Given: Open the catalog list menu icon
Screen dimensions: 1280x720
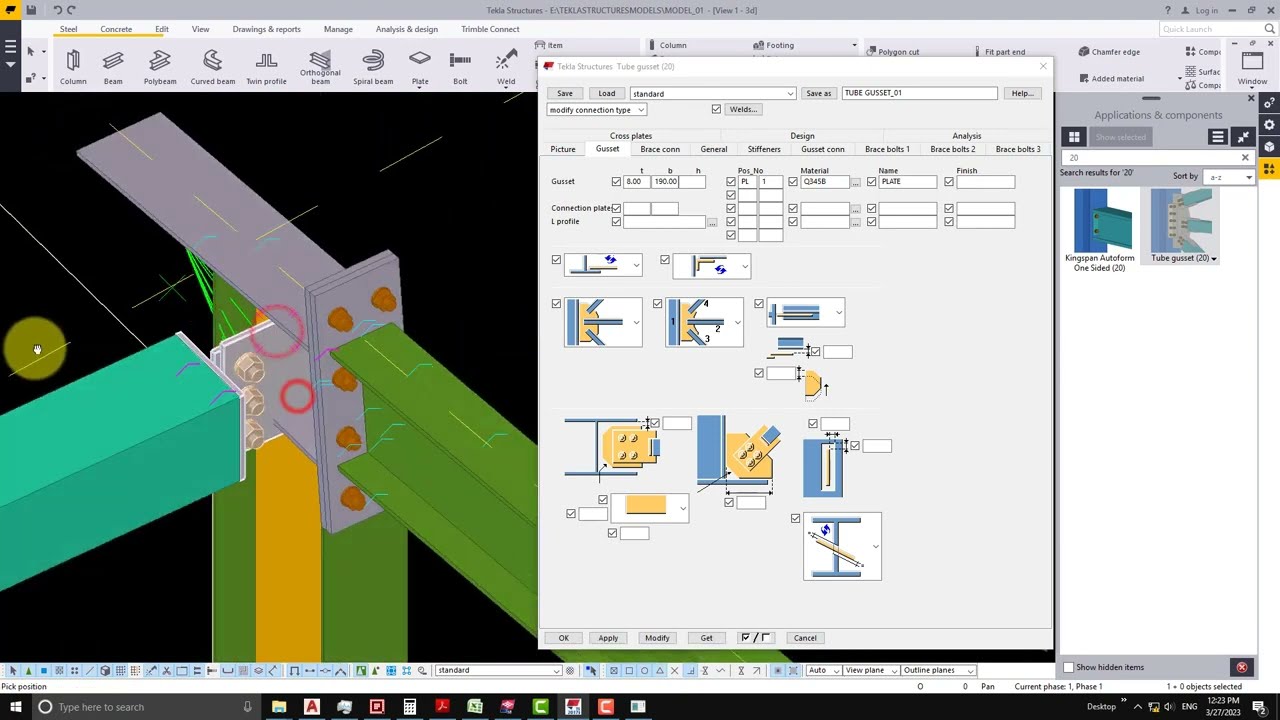Looking at the screenshot, I should [1217, 137].
